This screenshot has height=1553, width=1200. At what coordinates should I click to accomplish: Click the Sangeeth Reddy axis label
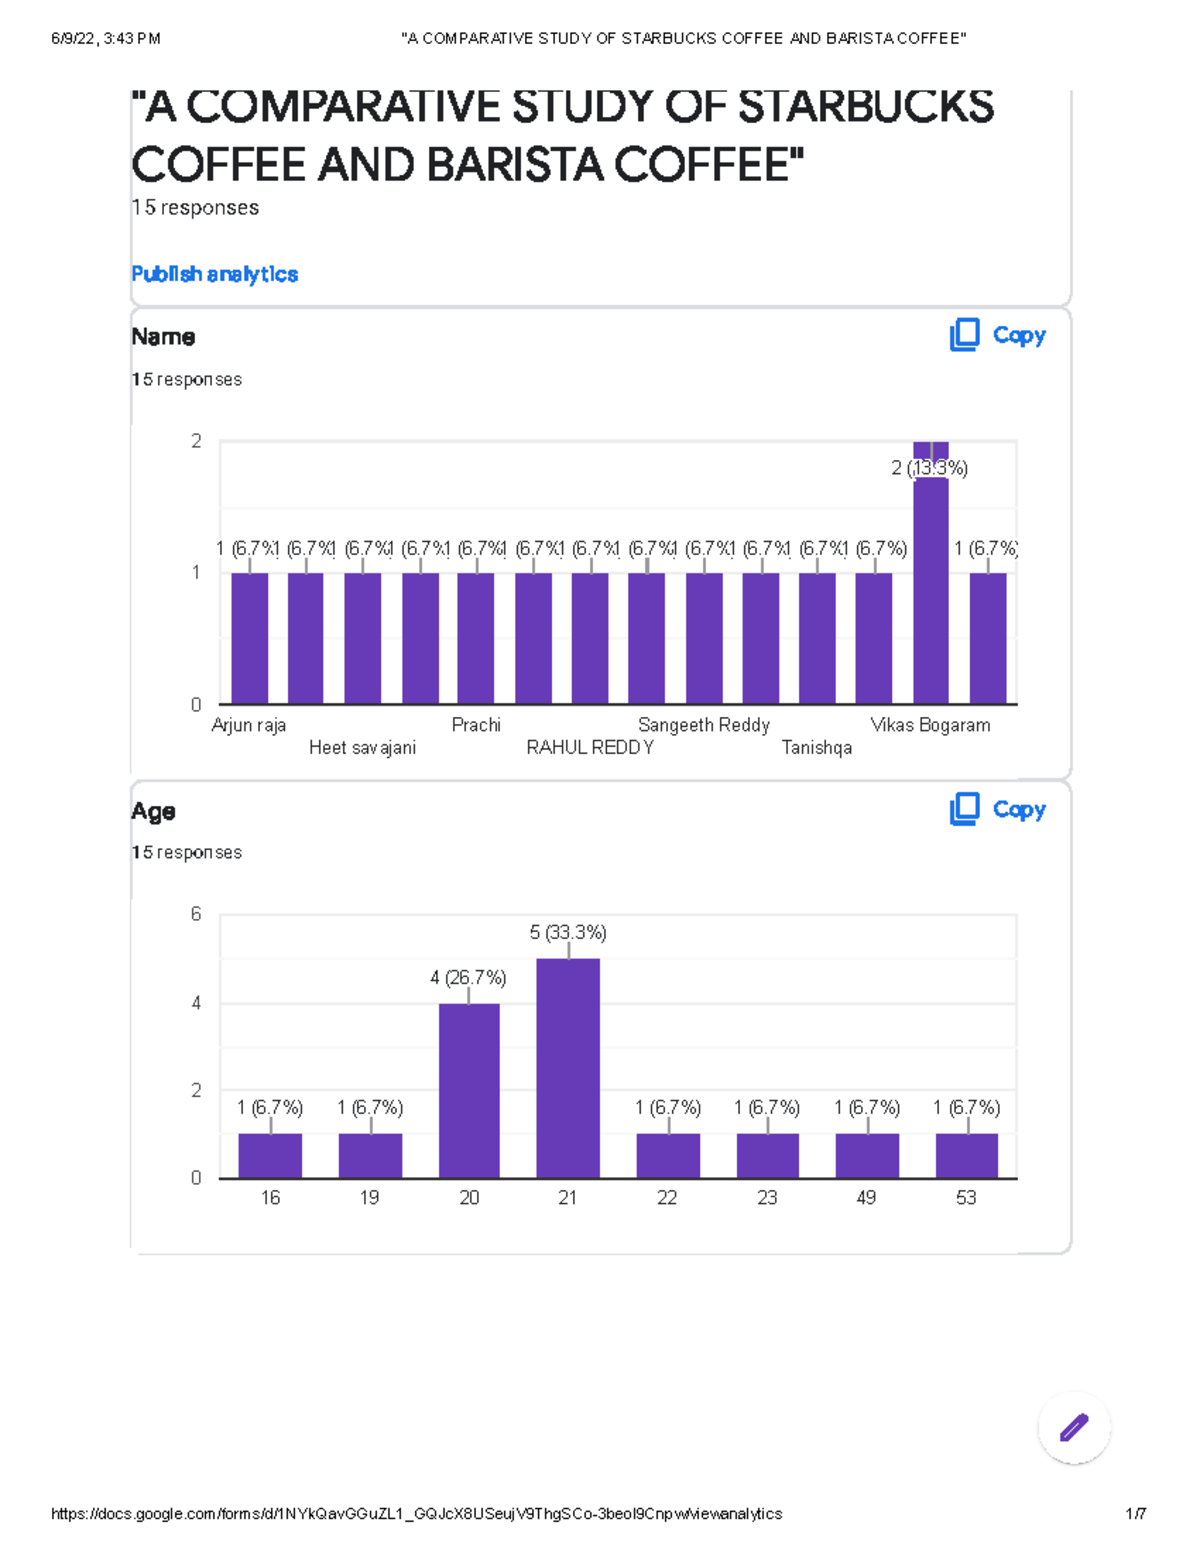(703, 725)
